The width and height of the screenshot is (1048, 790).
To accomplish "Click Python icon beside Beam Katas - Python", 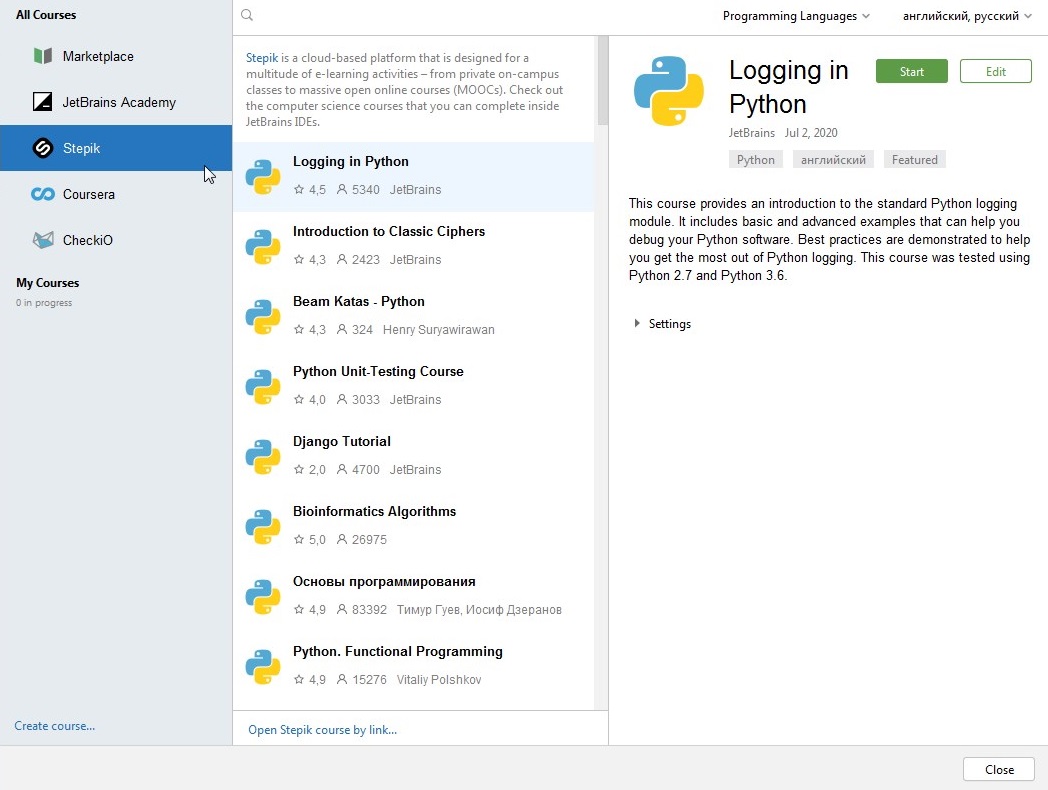I will click(x=263, y=317).
